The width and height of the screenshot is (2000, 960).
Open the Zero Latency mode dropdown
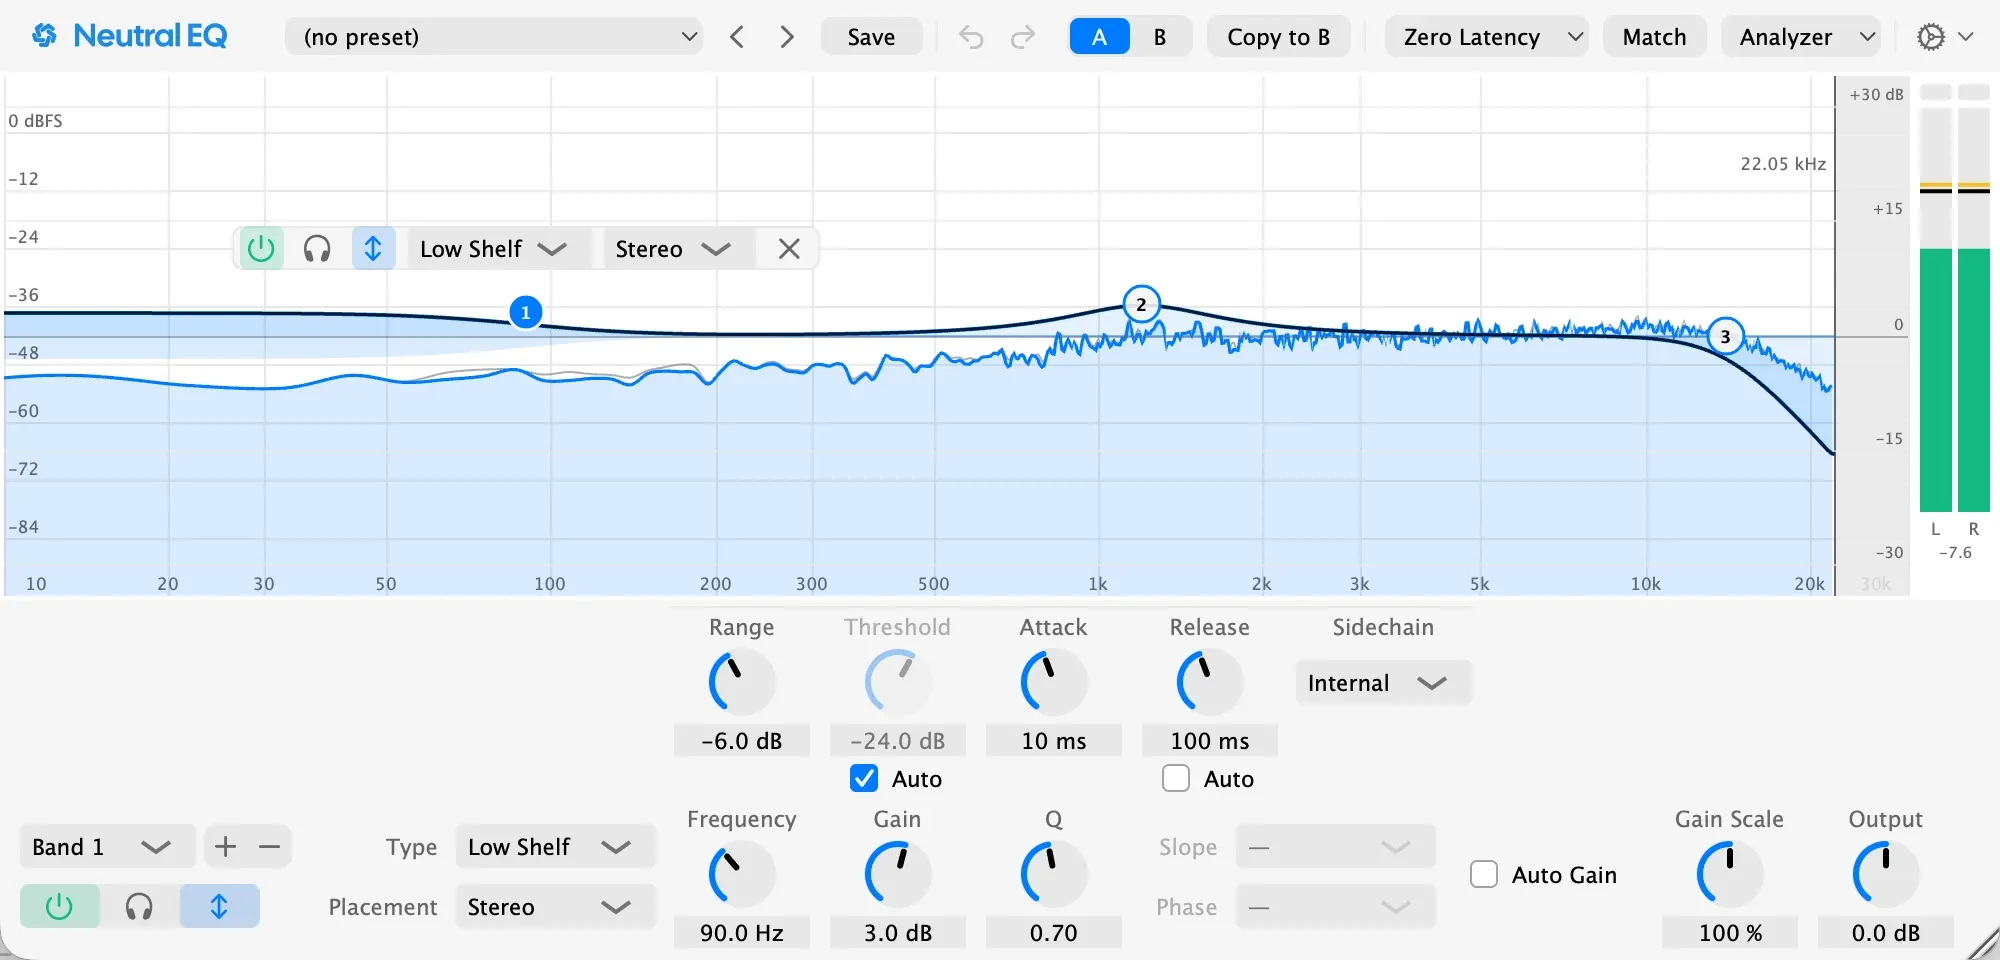coord(1486,37)
